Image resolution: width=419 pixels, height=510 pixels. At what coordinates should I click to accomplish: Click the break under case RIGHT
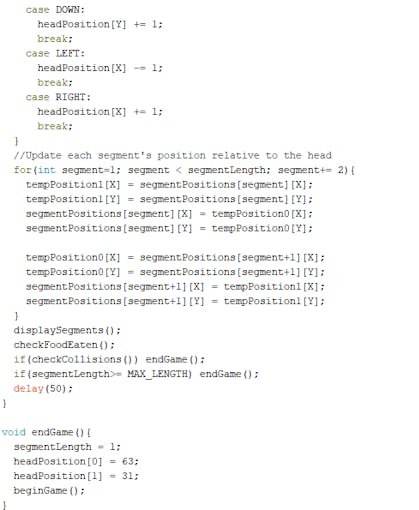coord(55,126)
